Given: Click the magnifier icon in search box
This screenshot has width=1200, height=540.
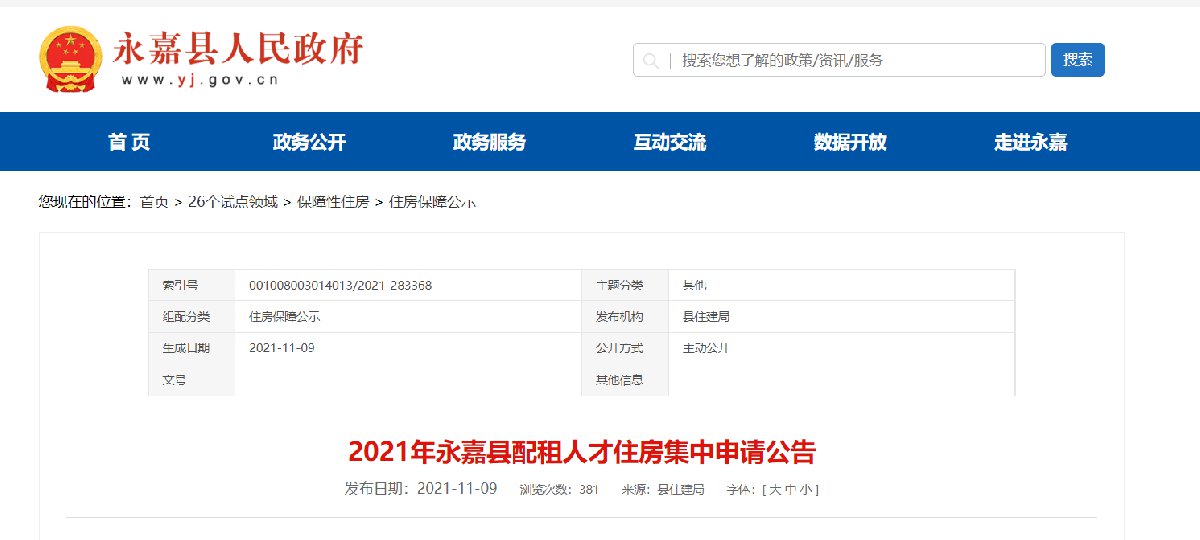Looking at the screenshot, I should [x=651, y=60].
